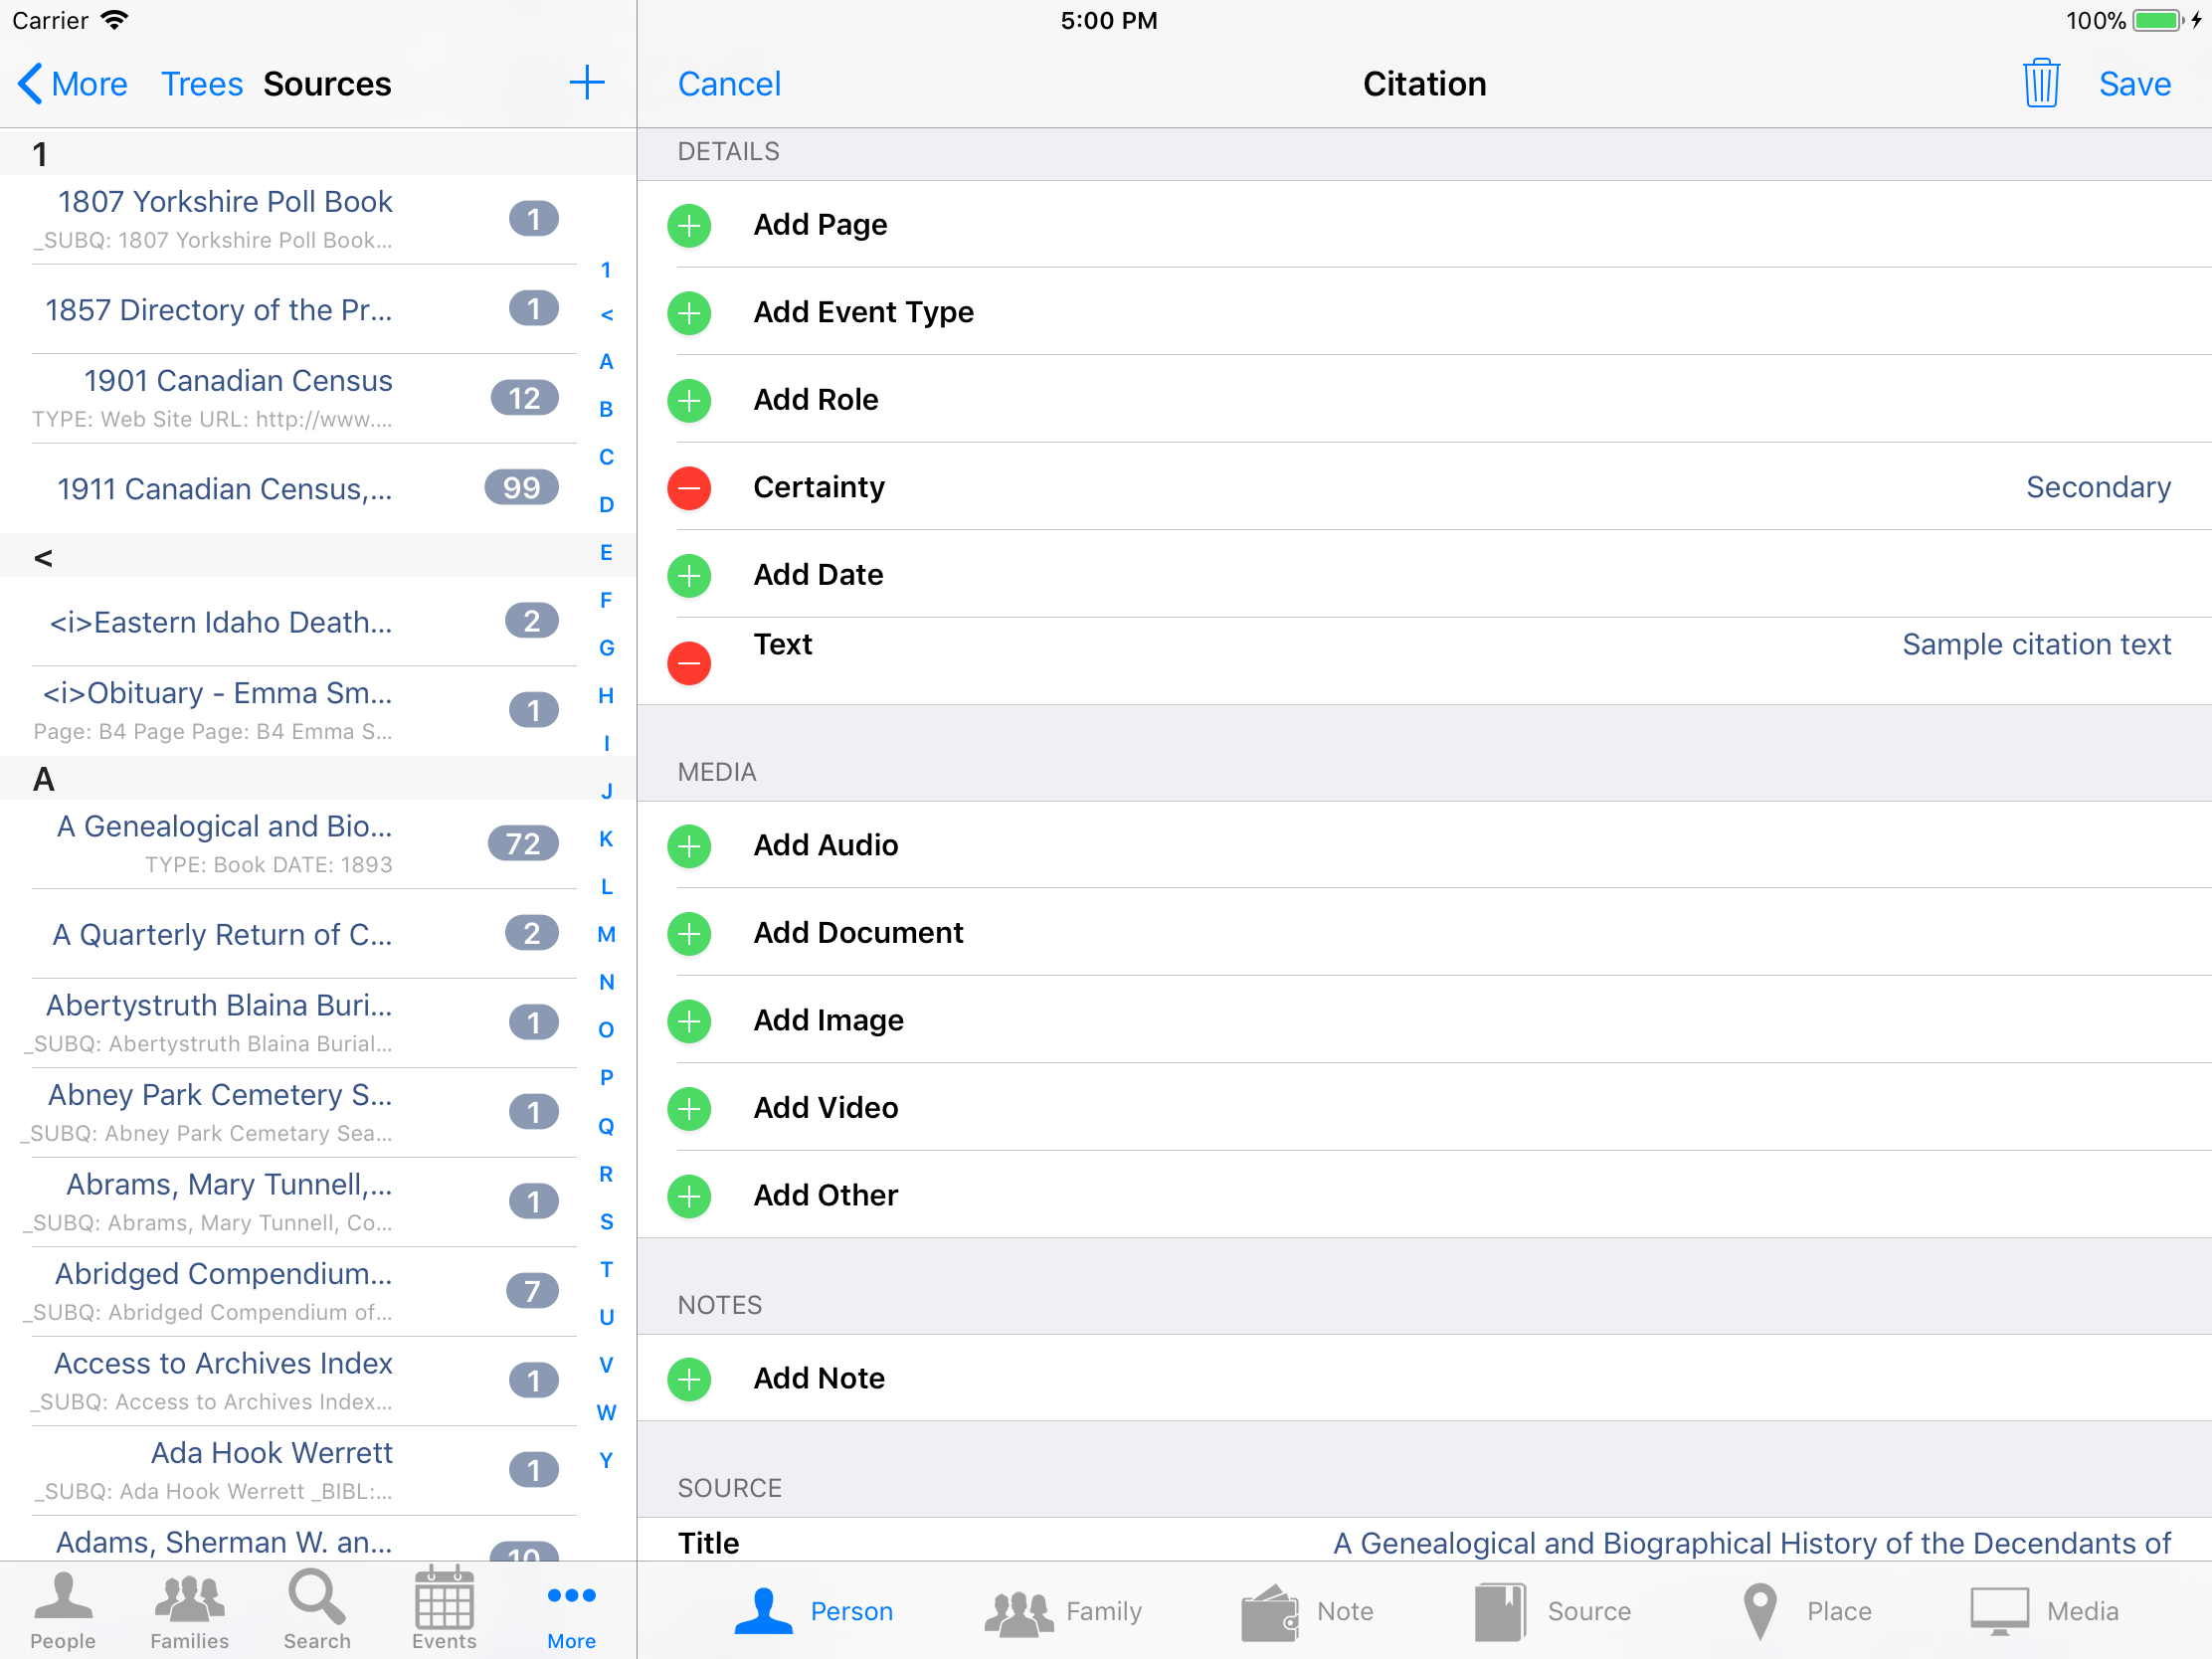Tap green plus beside Add Video
Viewport: 2212px width, 1659px height.
click(689, 1108)
